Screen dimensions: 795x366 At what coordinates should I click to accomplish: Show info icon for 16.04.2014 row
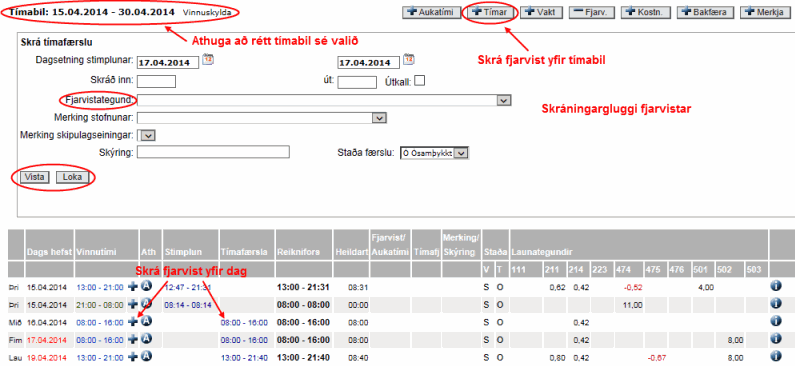(x=775, y=321)
